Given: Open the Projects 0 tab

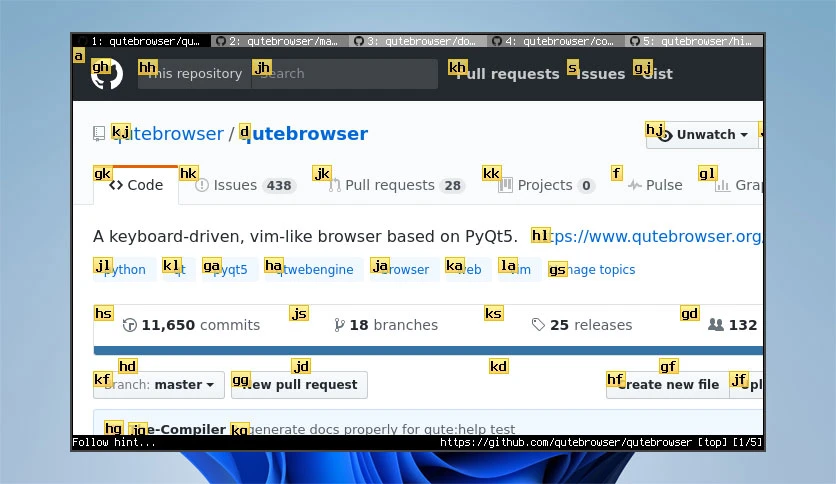Looking at the screenshot, I should click(x=546, y=185).
